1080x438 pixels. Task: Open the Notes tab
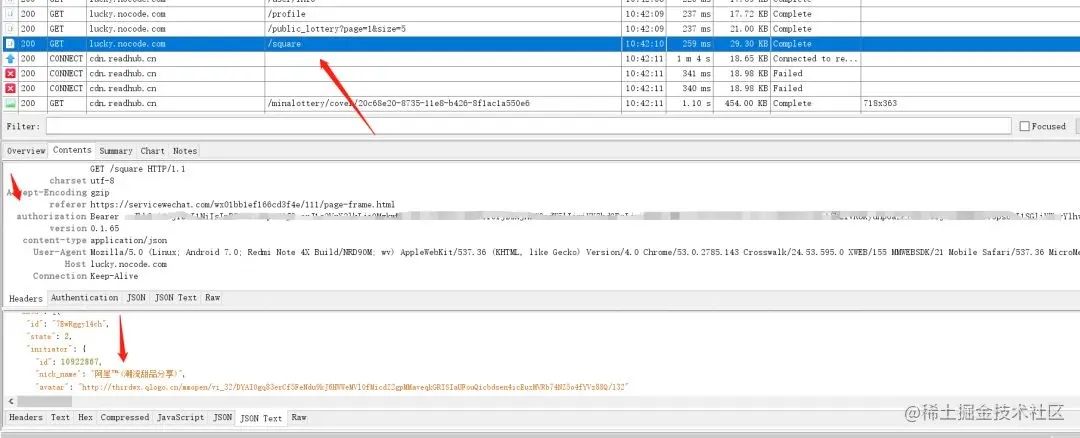pyautogui.click(x=185, y=151)
